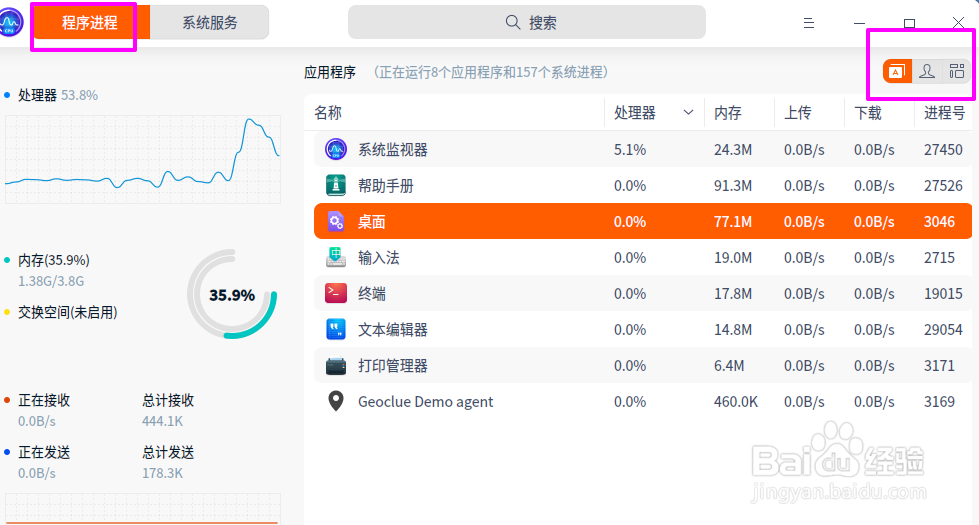Show all processes grid filter icon
979x525 pixels.
(x=957, y=71)
